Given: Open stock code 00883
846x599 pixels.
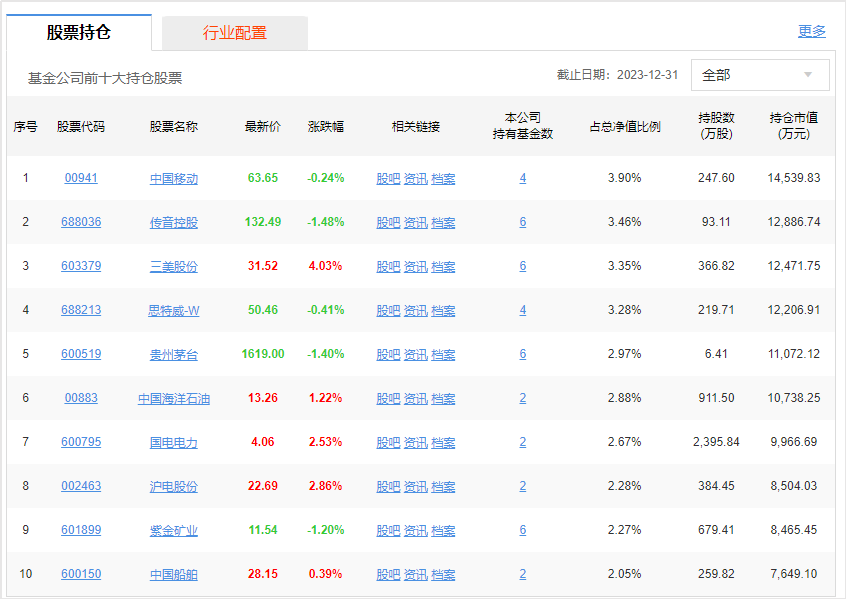Looking at the screenshot, I should (x=81, y=398).
